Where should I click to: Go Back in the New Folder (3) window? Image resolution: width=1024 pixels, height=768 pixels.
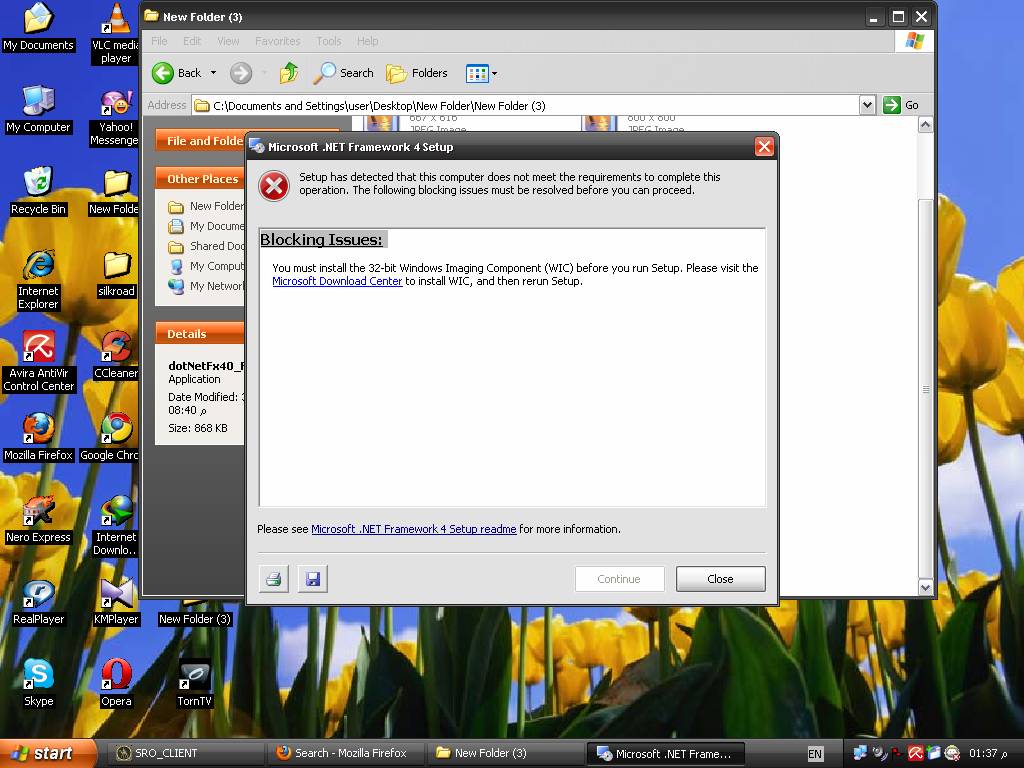pyautogui.click(x=177, y=73)
